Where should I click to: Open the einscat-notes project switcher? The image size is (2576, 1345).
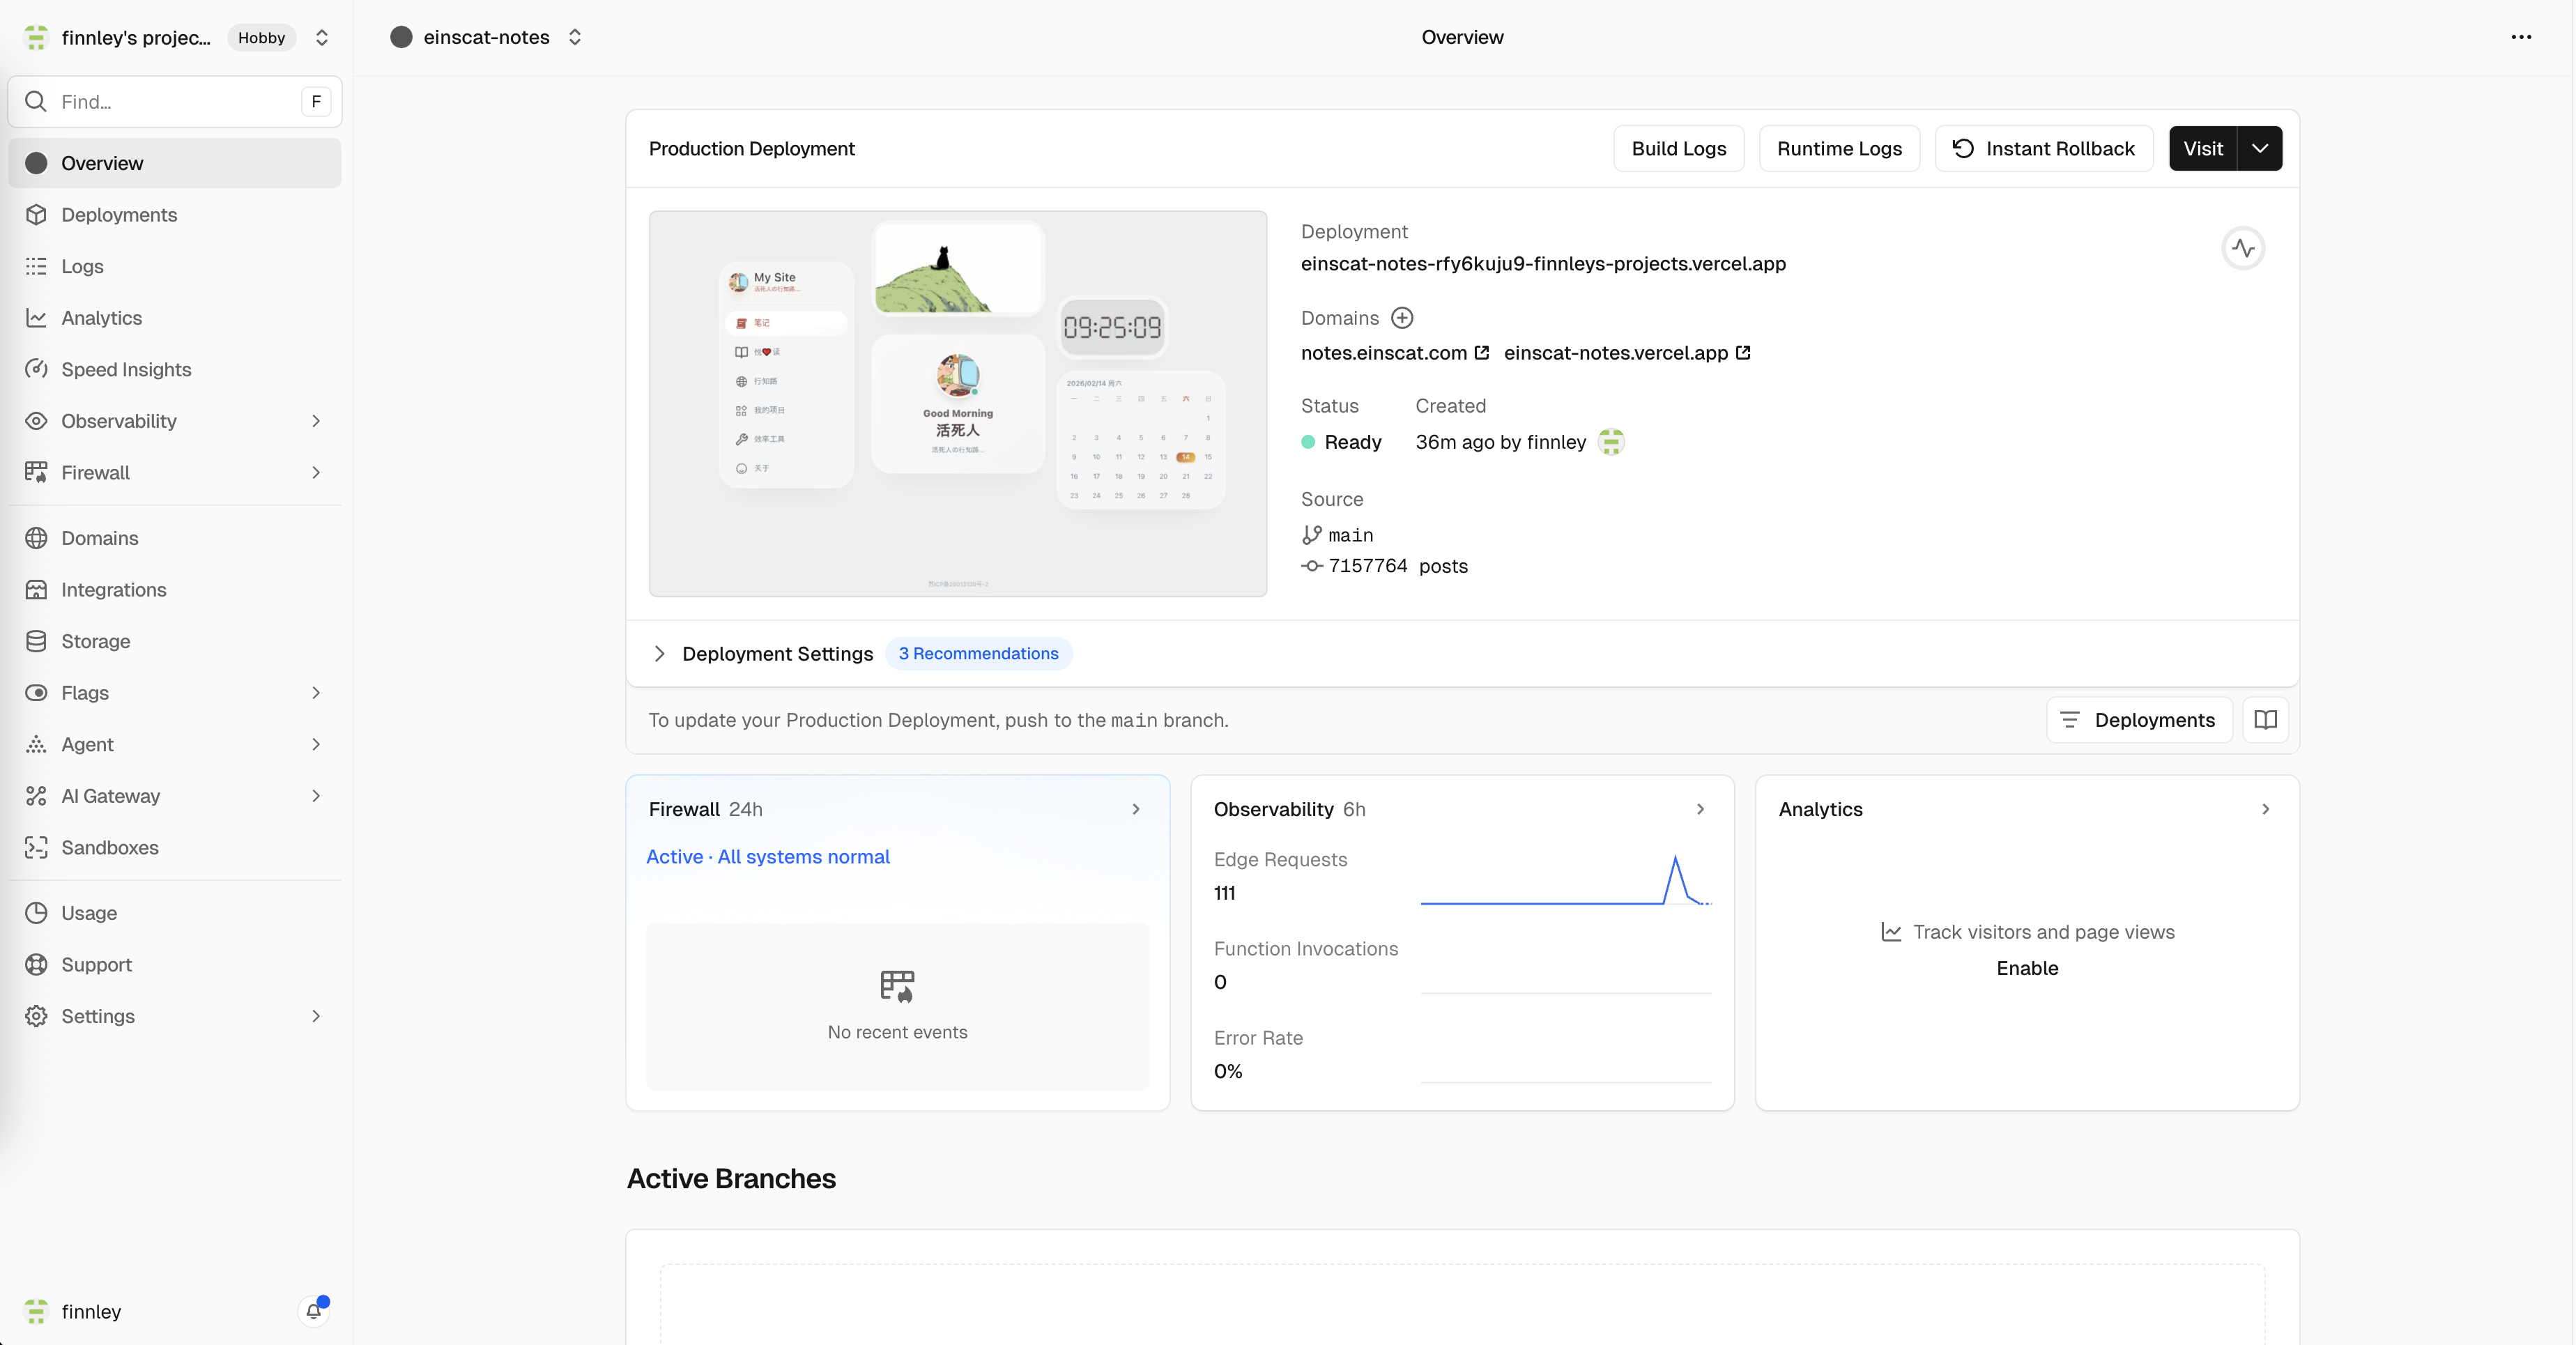coord(575,37)
